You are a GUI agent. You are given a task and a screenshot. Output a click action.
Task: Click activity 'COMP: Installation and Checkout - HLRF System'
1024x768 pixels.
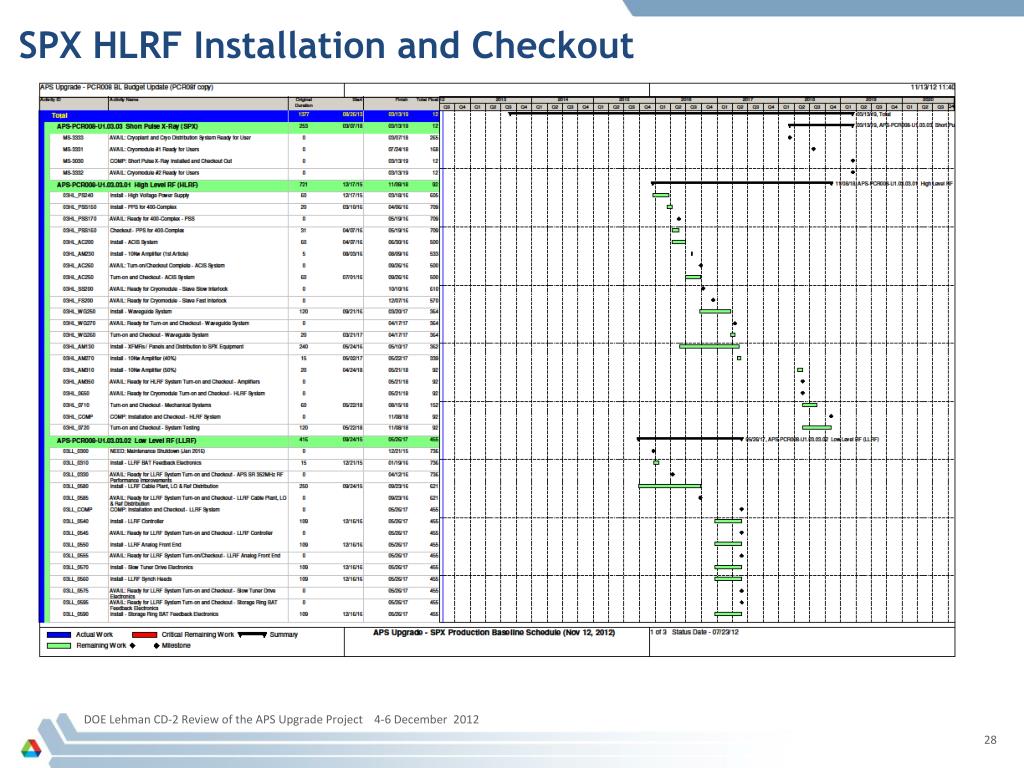point(165,417)
